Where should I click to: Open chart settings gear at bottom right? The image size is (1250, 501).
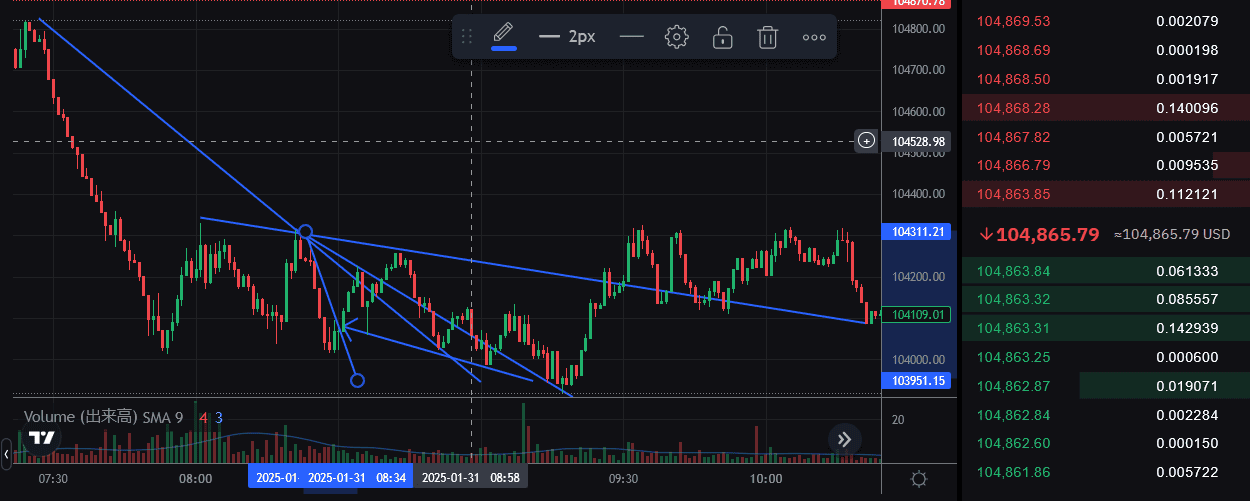point(919,479)
